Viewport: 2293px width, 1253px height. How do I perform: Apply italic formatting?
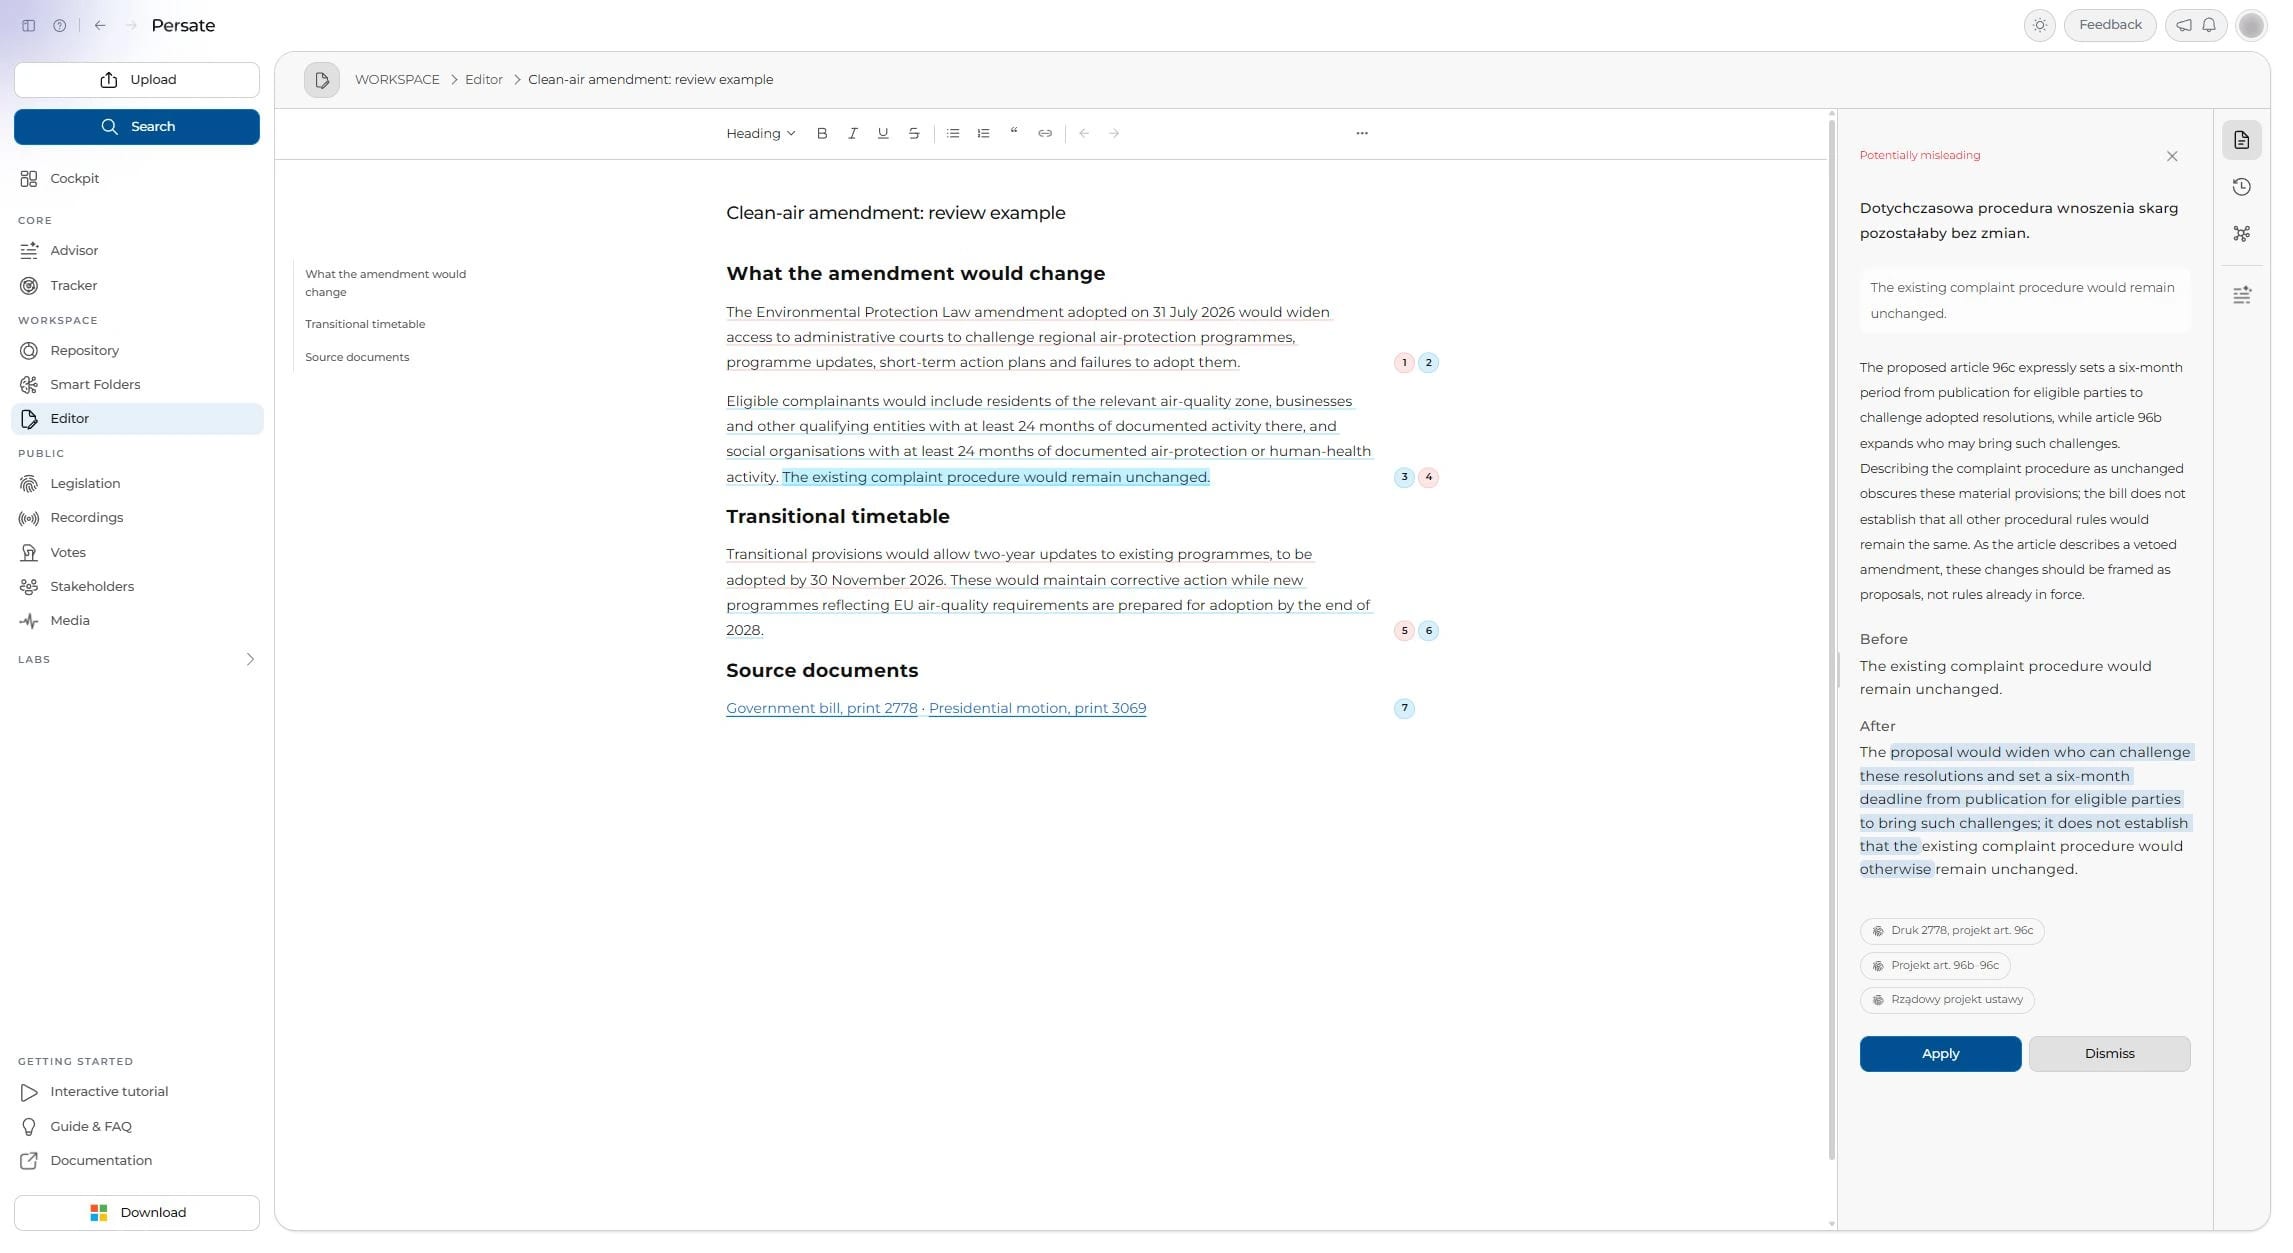[852, 133]
